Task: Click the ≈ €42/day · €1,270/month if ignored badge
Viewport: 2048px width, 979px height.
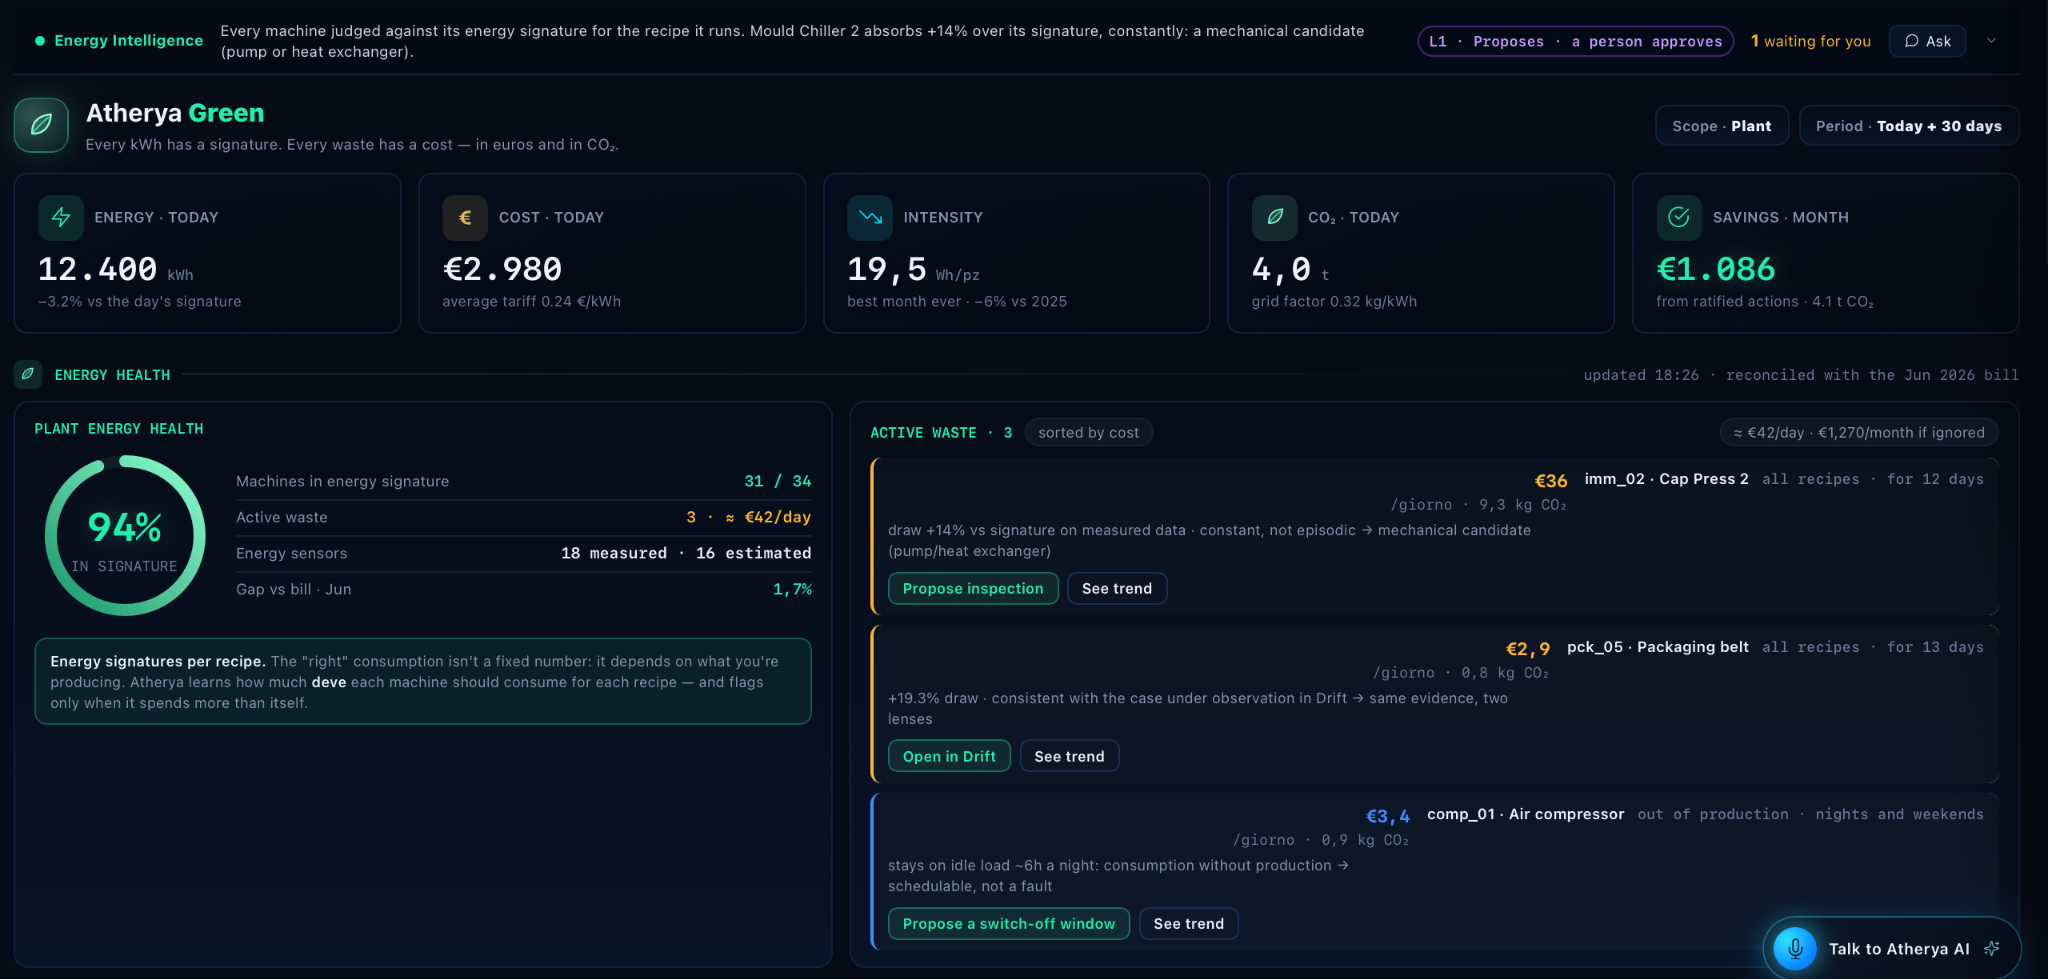Action: click(1859, 432)
